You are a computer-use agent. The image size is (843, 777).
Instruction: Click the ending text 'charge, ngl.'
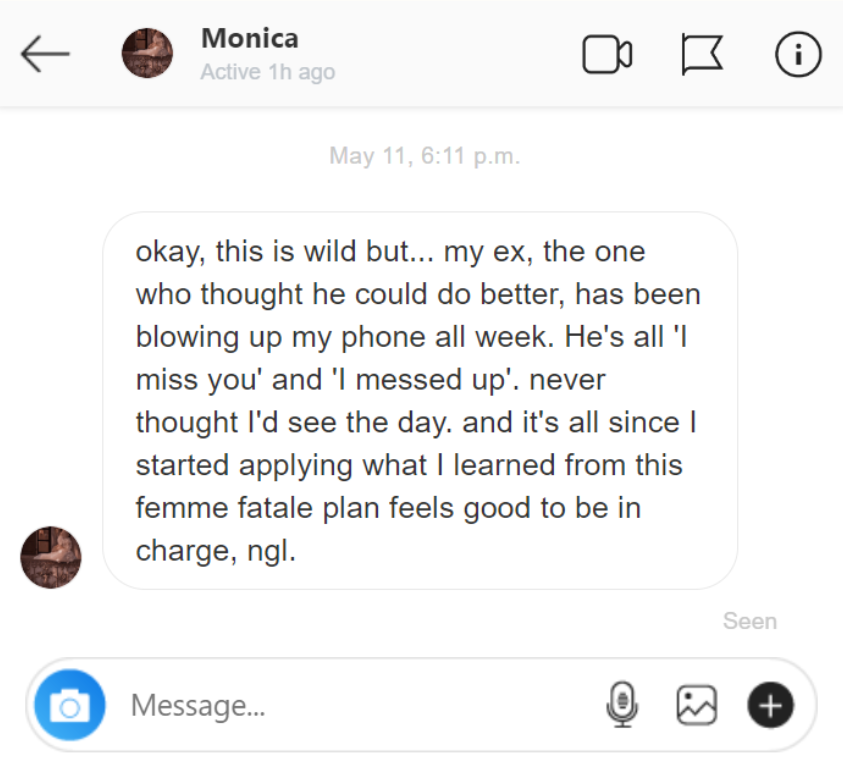(216, 551)
